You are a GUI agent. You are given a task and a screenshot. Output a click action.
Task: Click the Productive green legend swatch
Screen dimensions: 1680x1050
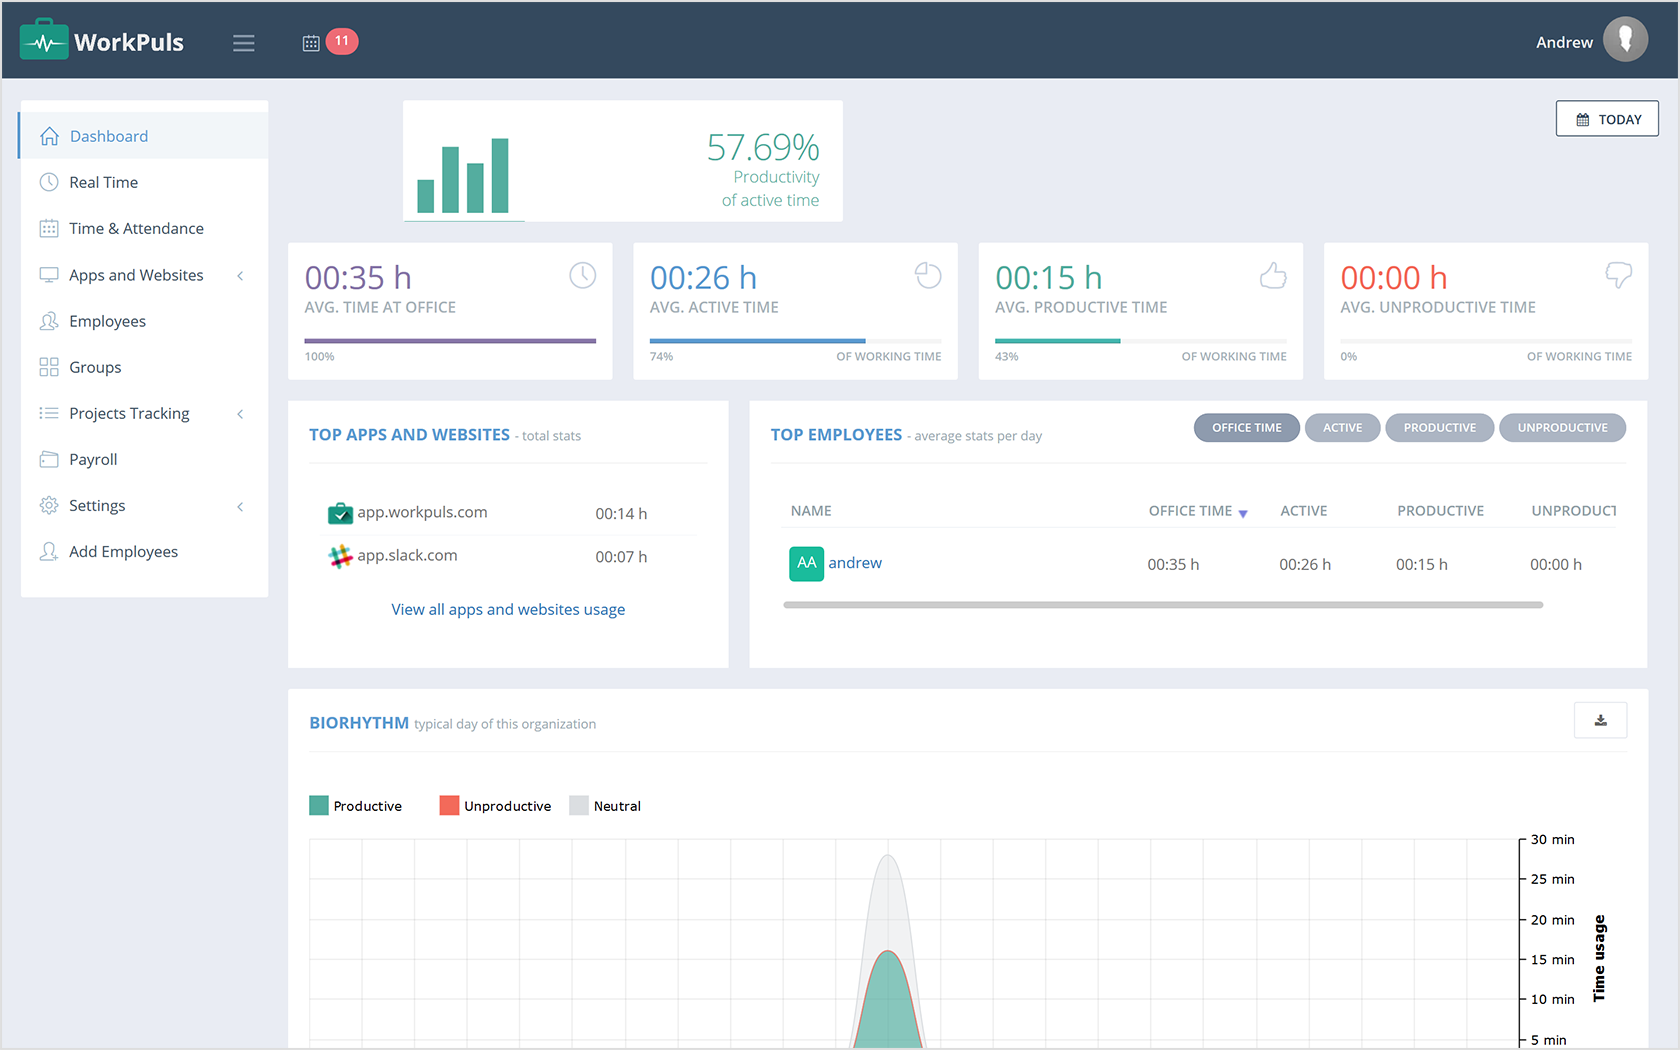pyautogui.click(x=318, y=804)
